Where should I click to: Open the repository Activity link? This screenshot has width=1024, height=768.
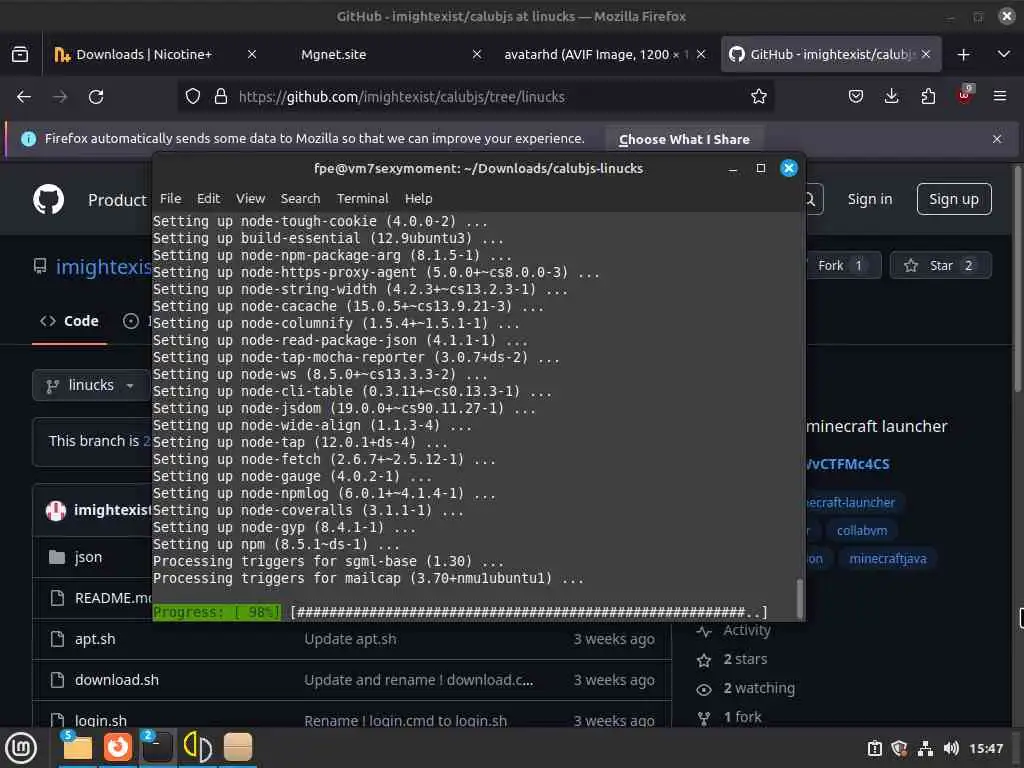point(746,630)
